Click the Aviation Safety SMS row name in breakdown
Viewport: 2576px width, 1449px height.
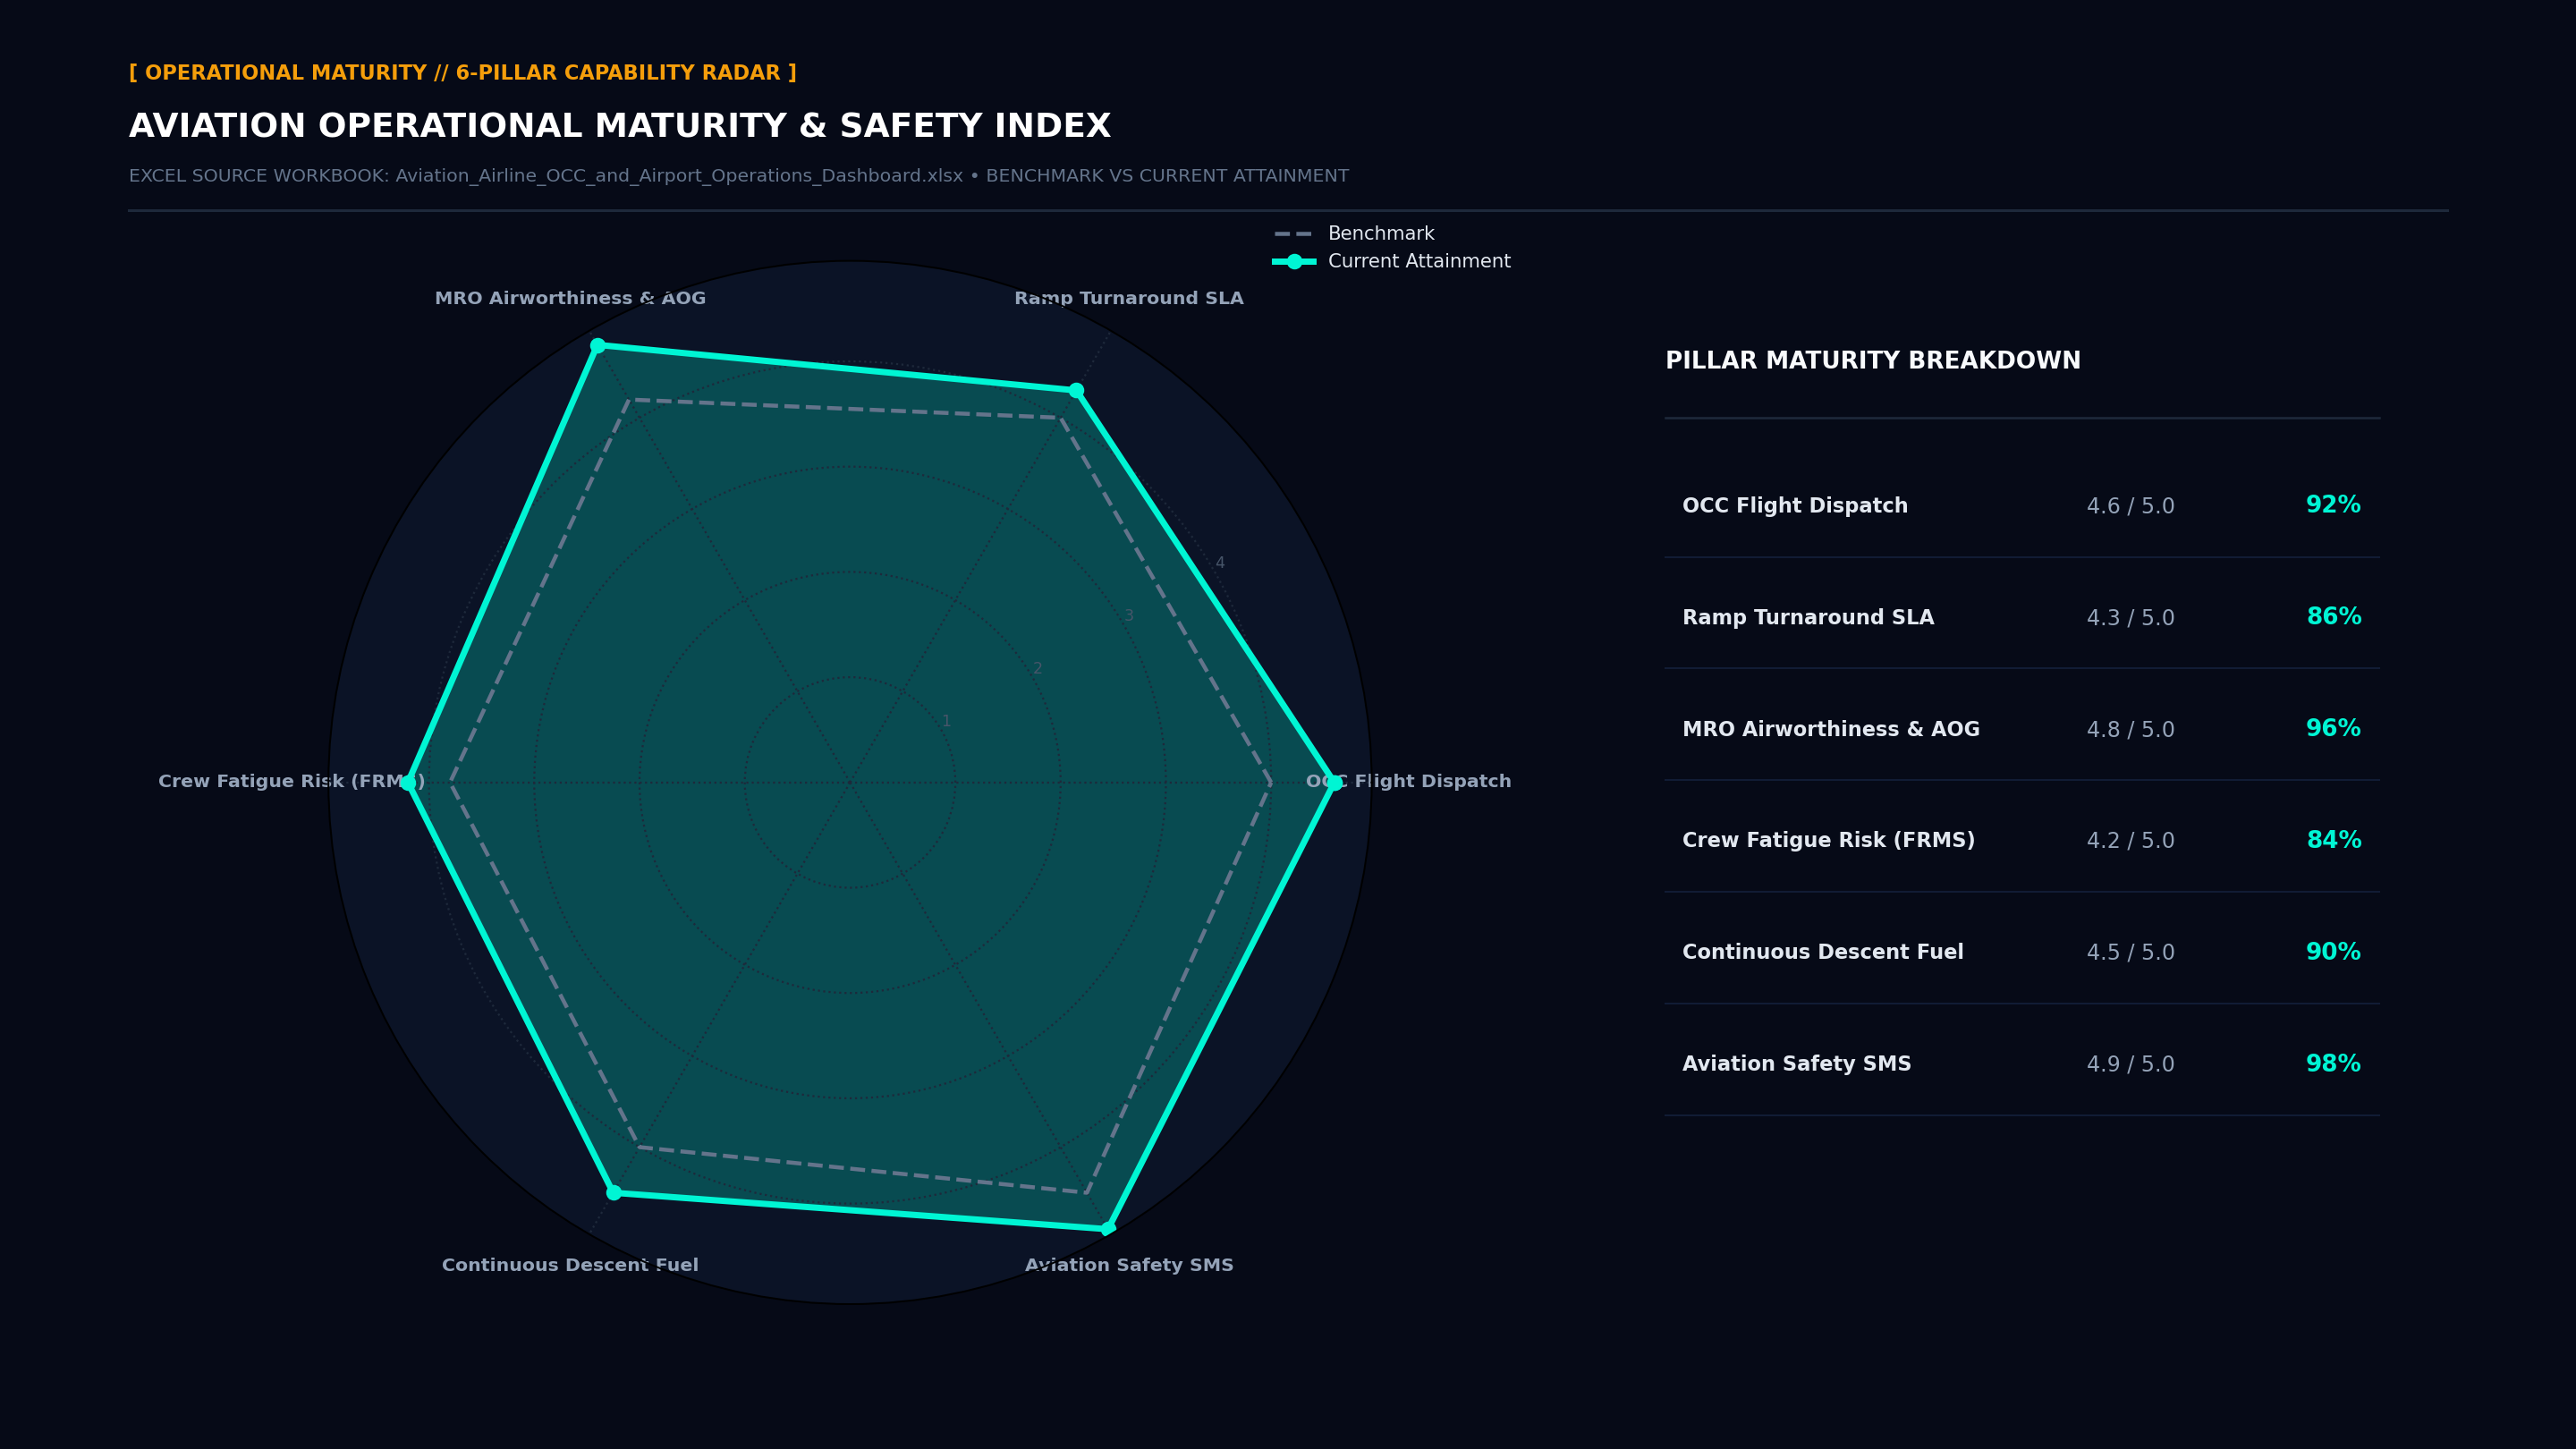coord(1797,1065)
